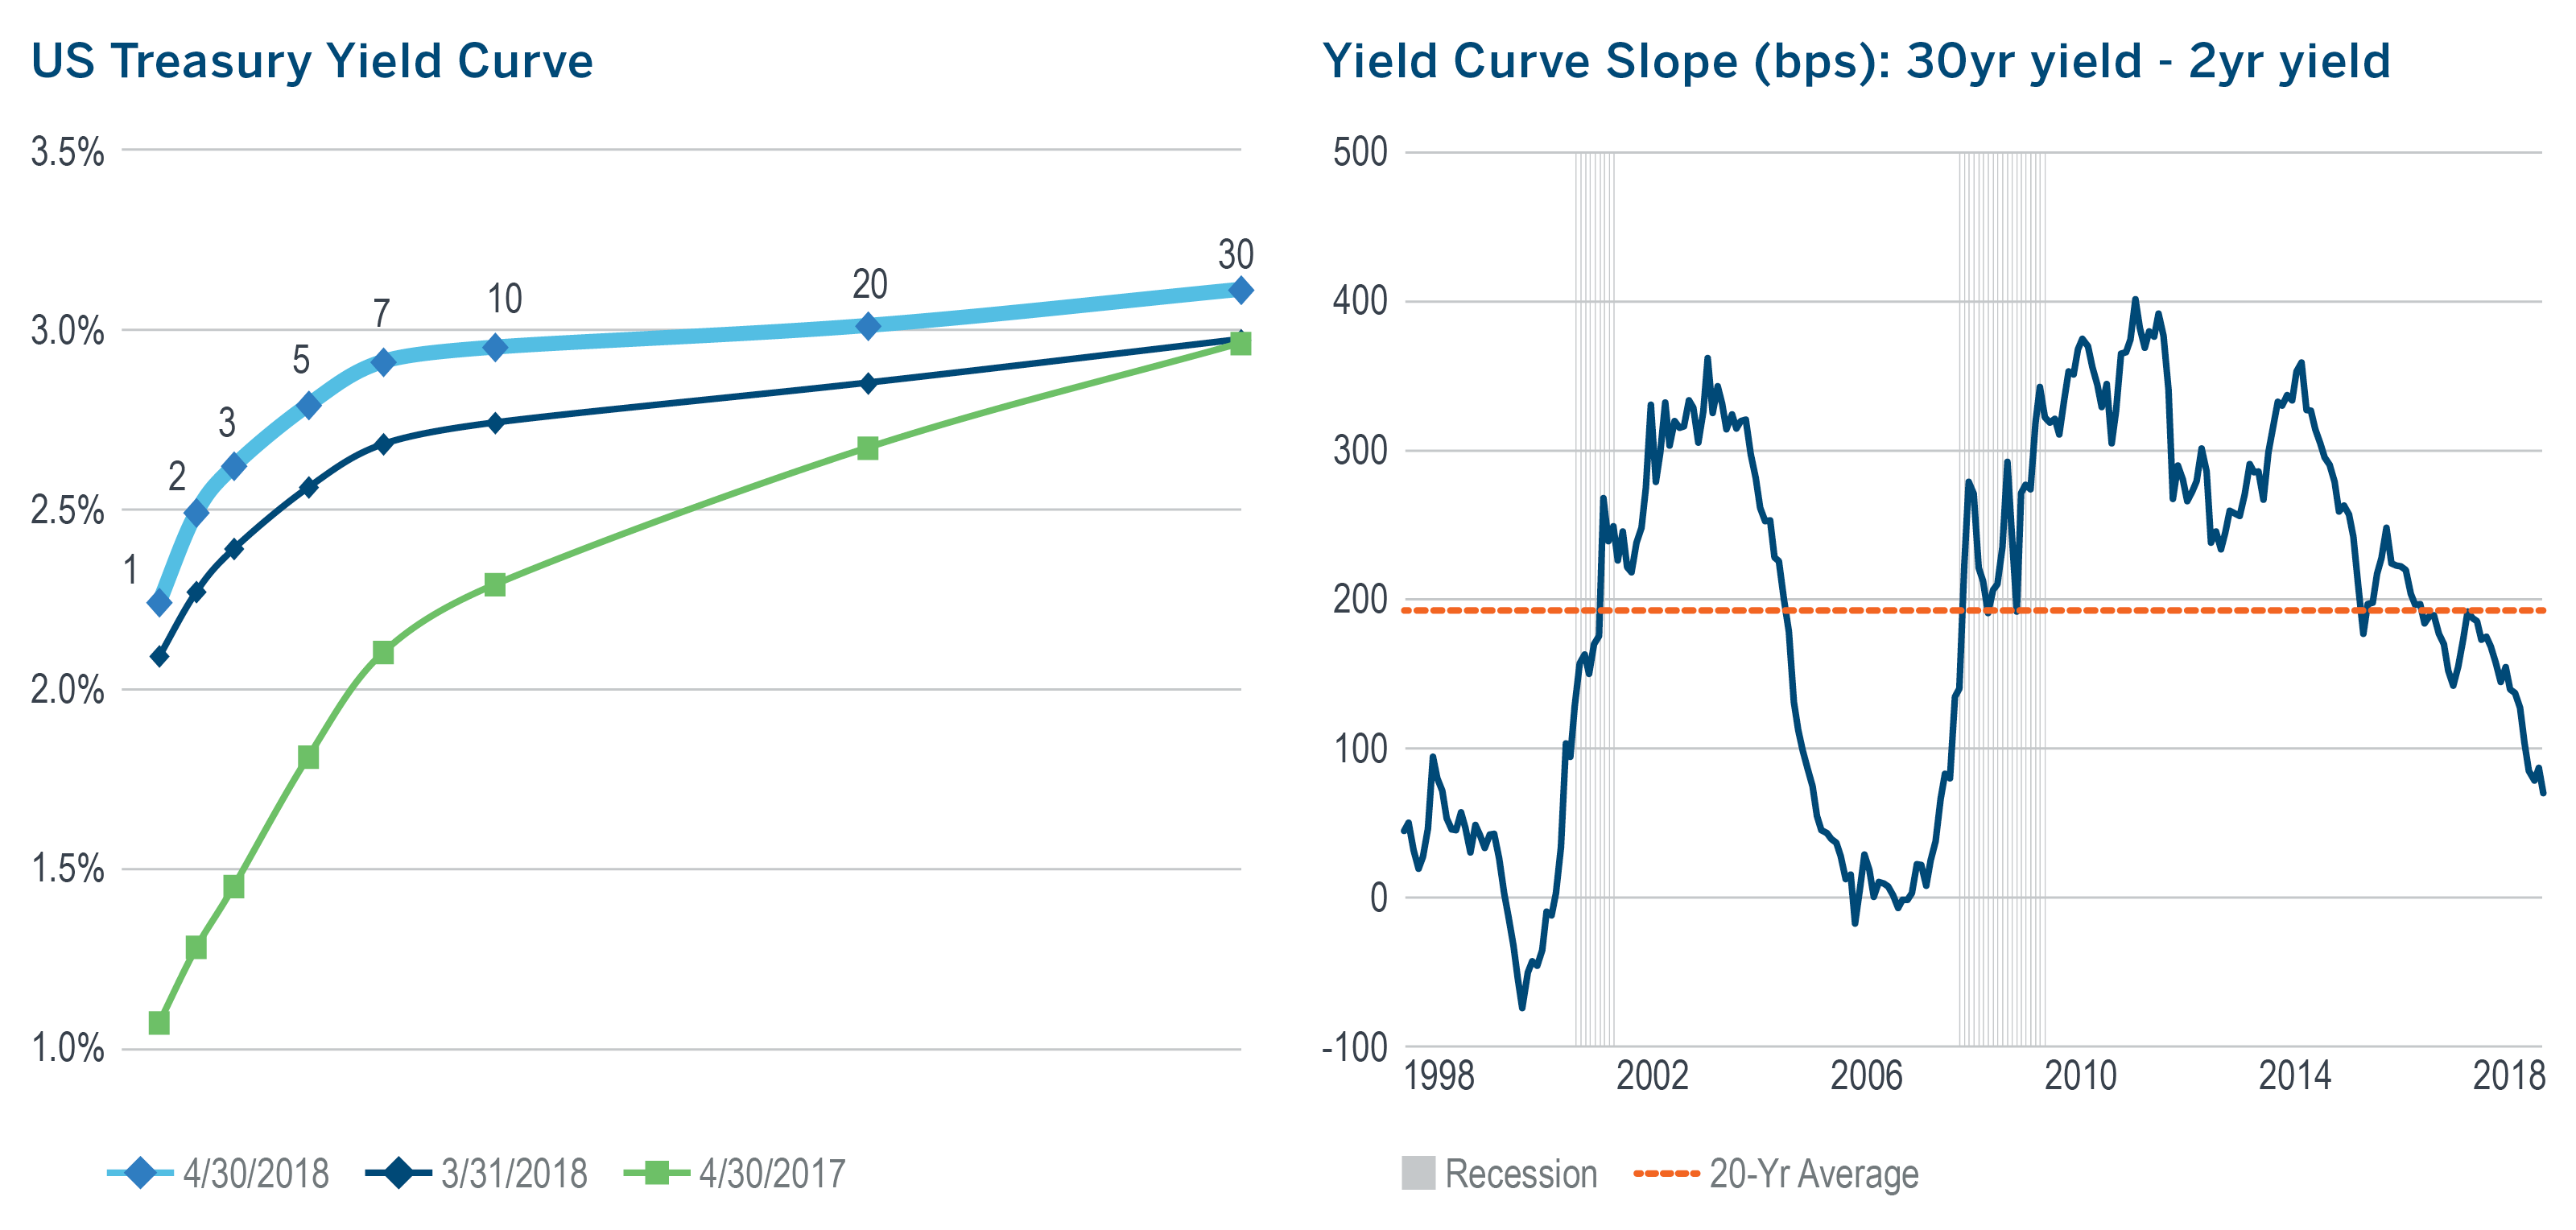Click the US Treasury Yield Curve title
Viewport: 2576px width, 1230px height.
click(x=312, y=62)
